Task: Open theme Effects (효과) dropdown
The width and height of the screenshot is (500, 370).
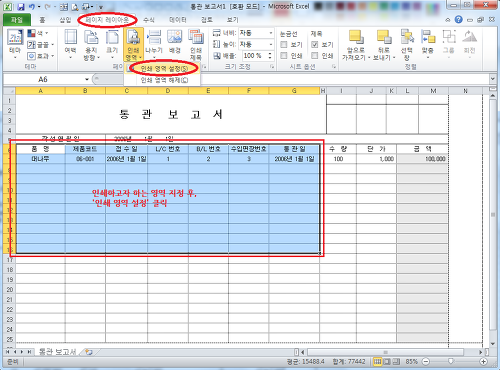Action: pos(40,56)
